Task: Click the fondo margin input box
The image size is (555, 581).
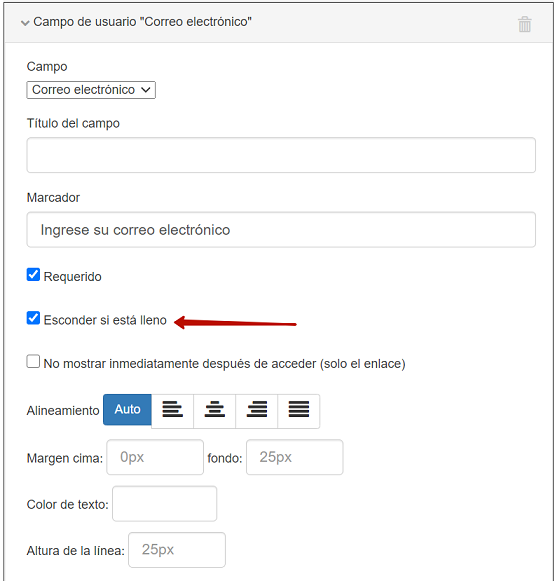Action: [295, 457]
